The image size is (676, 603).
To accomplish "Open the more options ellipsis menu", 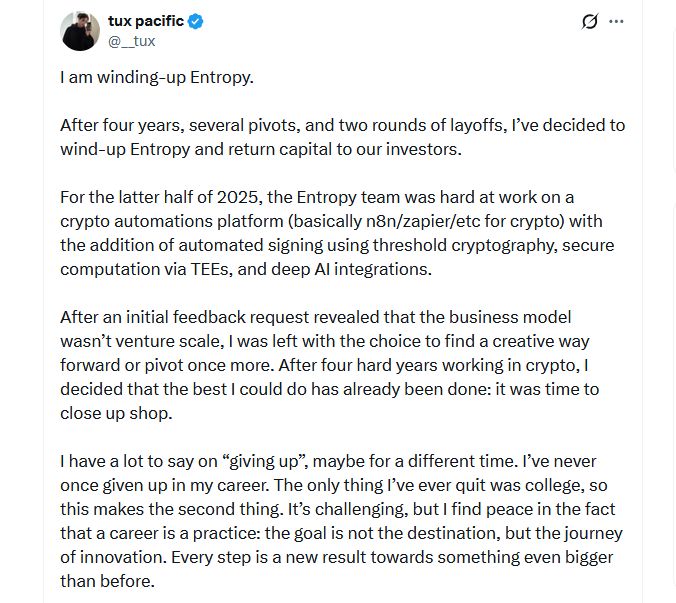I will coord(616,22).
